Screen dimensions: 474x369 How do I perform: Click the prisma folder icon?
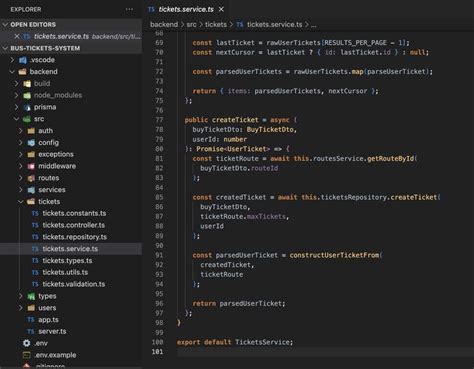tap(27, 107)
